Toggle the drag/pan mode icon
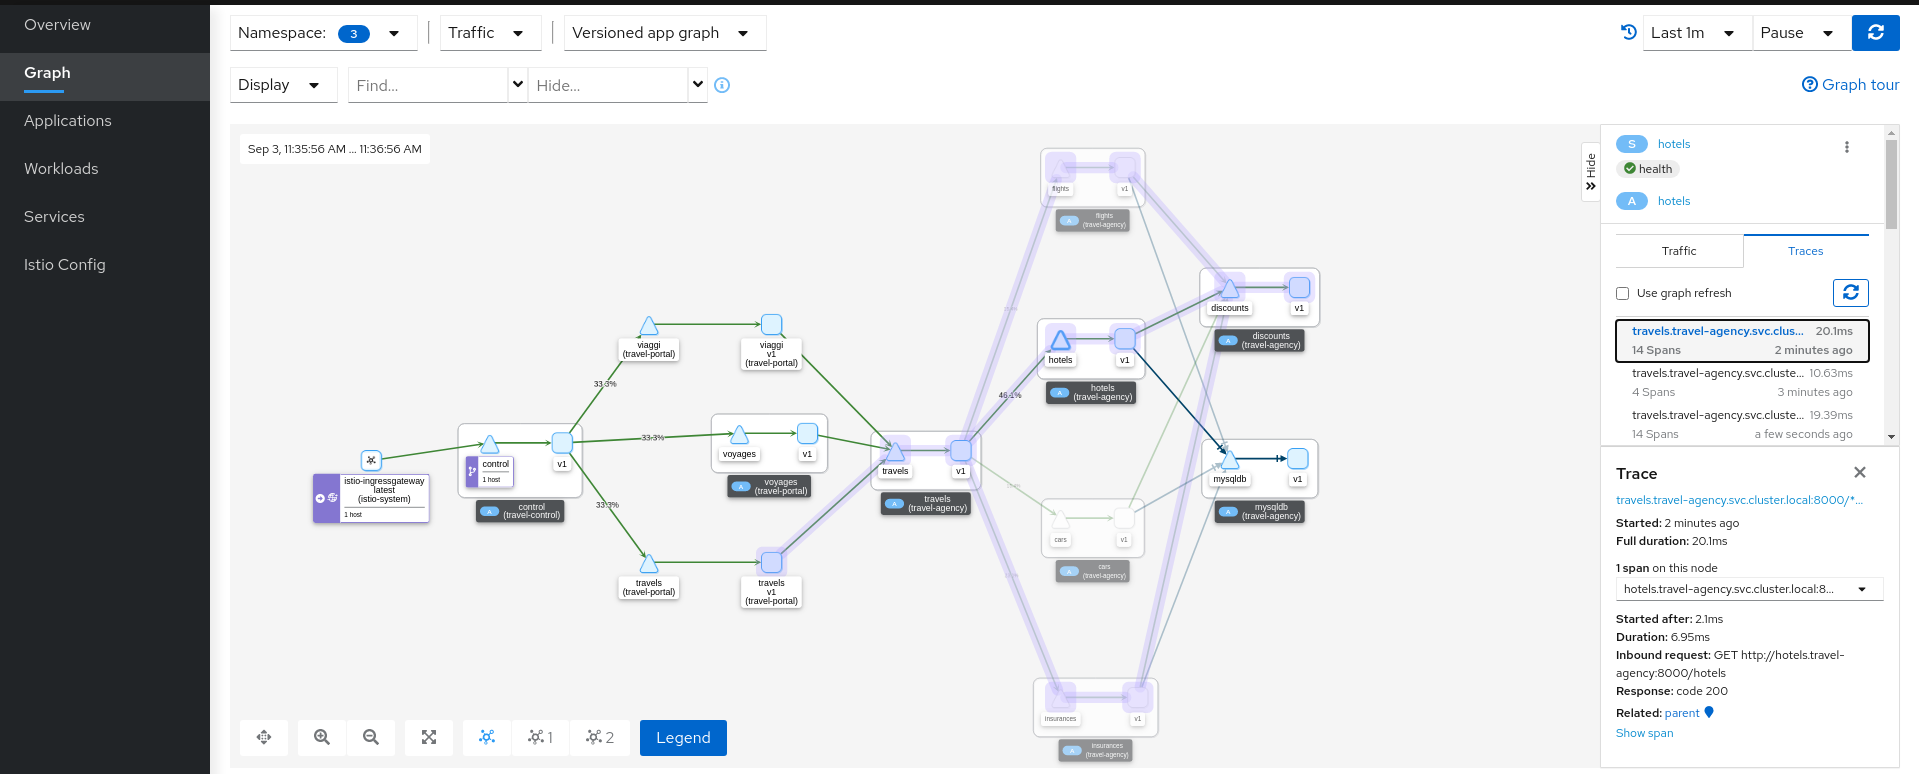 264,737
